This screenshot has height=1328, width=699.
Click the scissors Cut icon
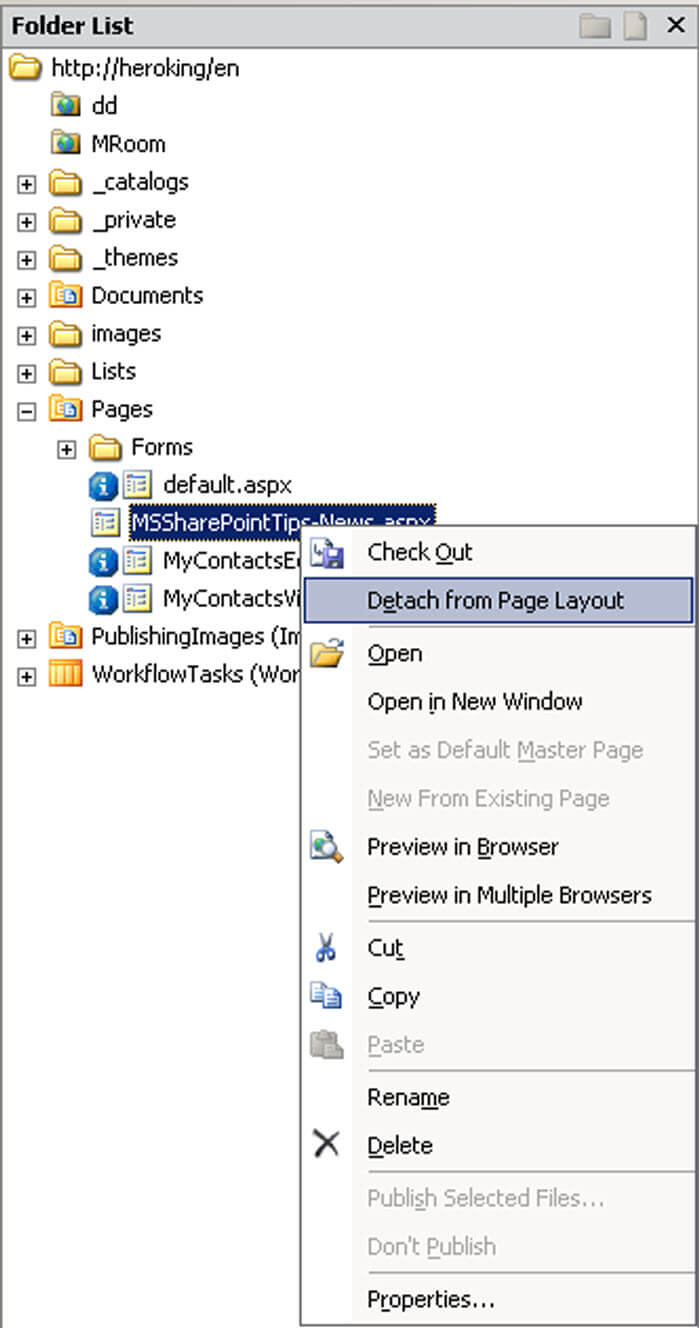[x=326, y=948]
